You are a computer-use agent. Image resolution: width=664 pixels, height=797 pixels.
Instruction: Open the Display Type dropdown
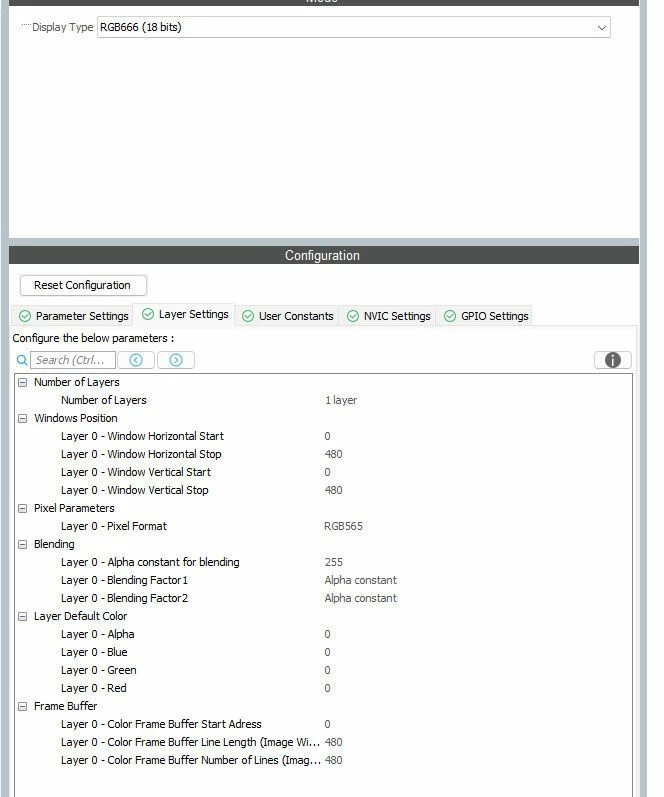click(354, 27)
